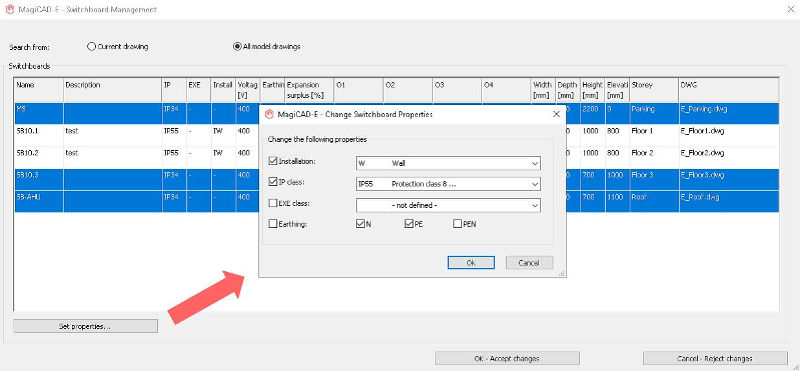Viewport: 800px width, 371px height.
Task: Close the Change Switchboard Properties dialog
Action: point(556,114)
